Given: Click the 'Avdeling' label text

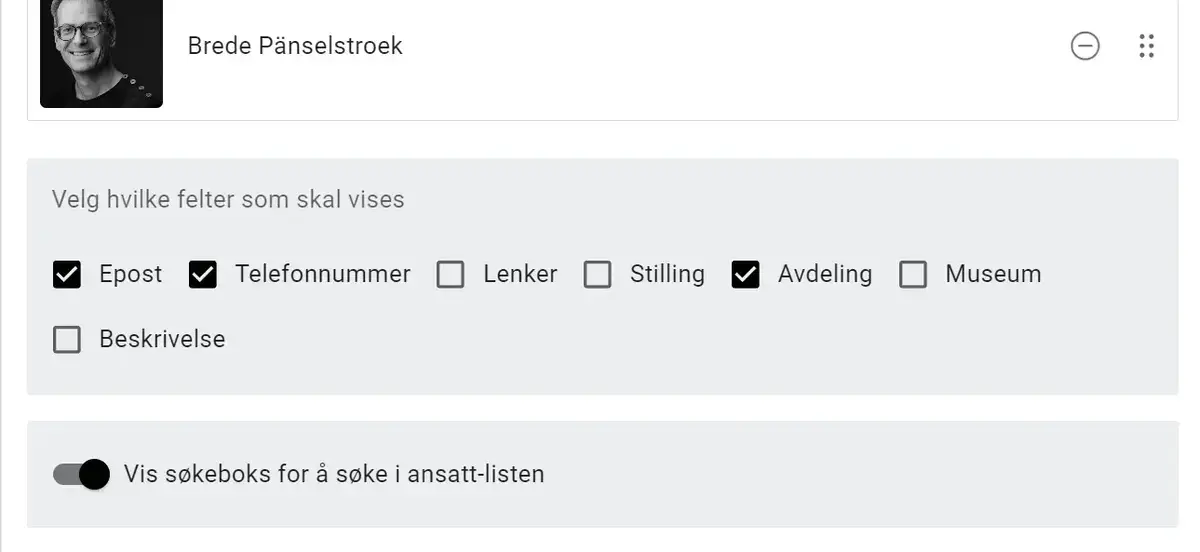Looking at the screenshot, I should 825,274.
